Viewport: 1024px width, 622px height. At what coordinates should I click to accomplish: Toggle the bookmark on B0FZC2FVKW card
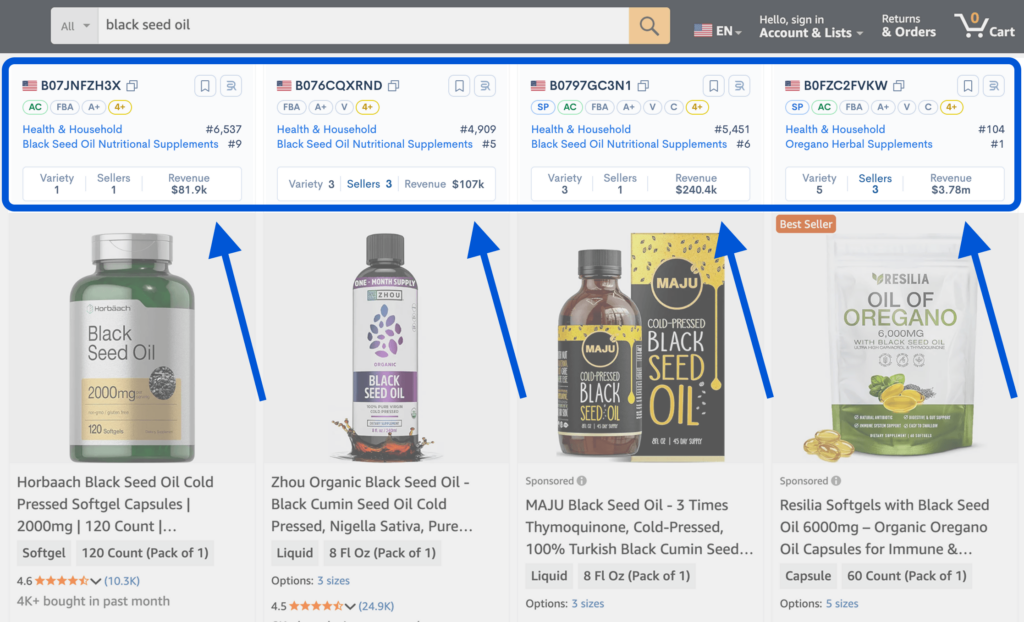[x=967, y=86]
